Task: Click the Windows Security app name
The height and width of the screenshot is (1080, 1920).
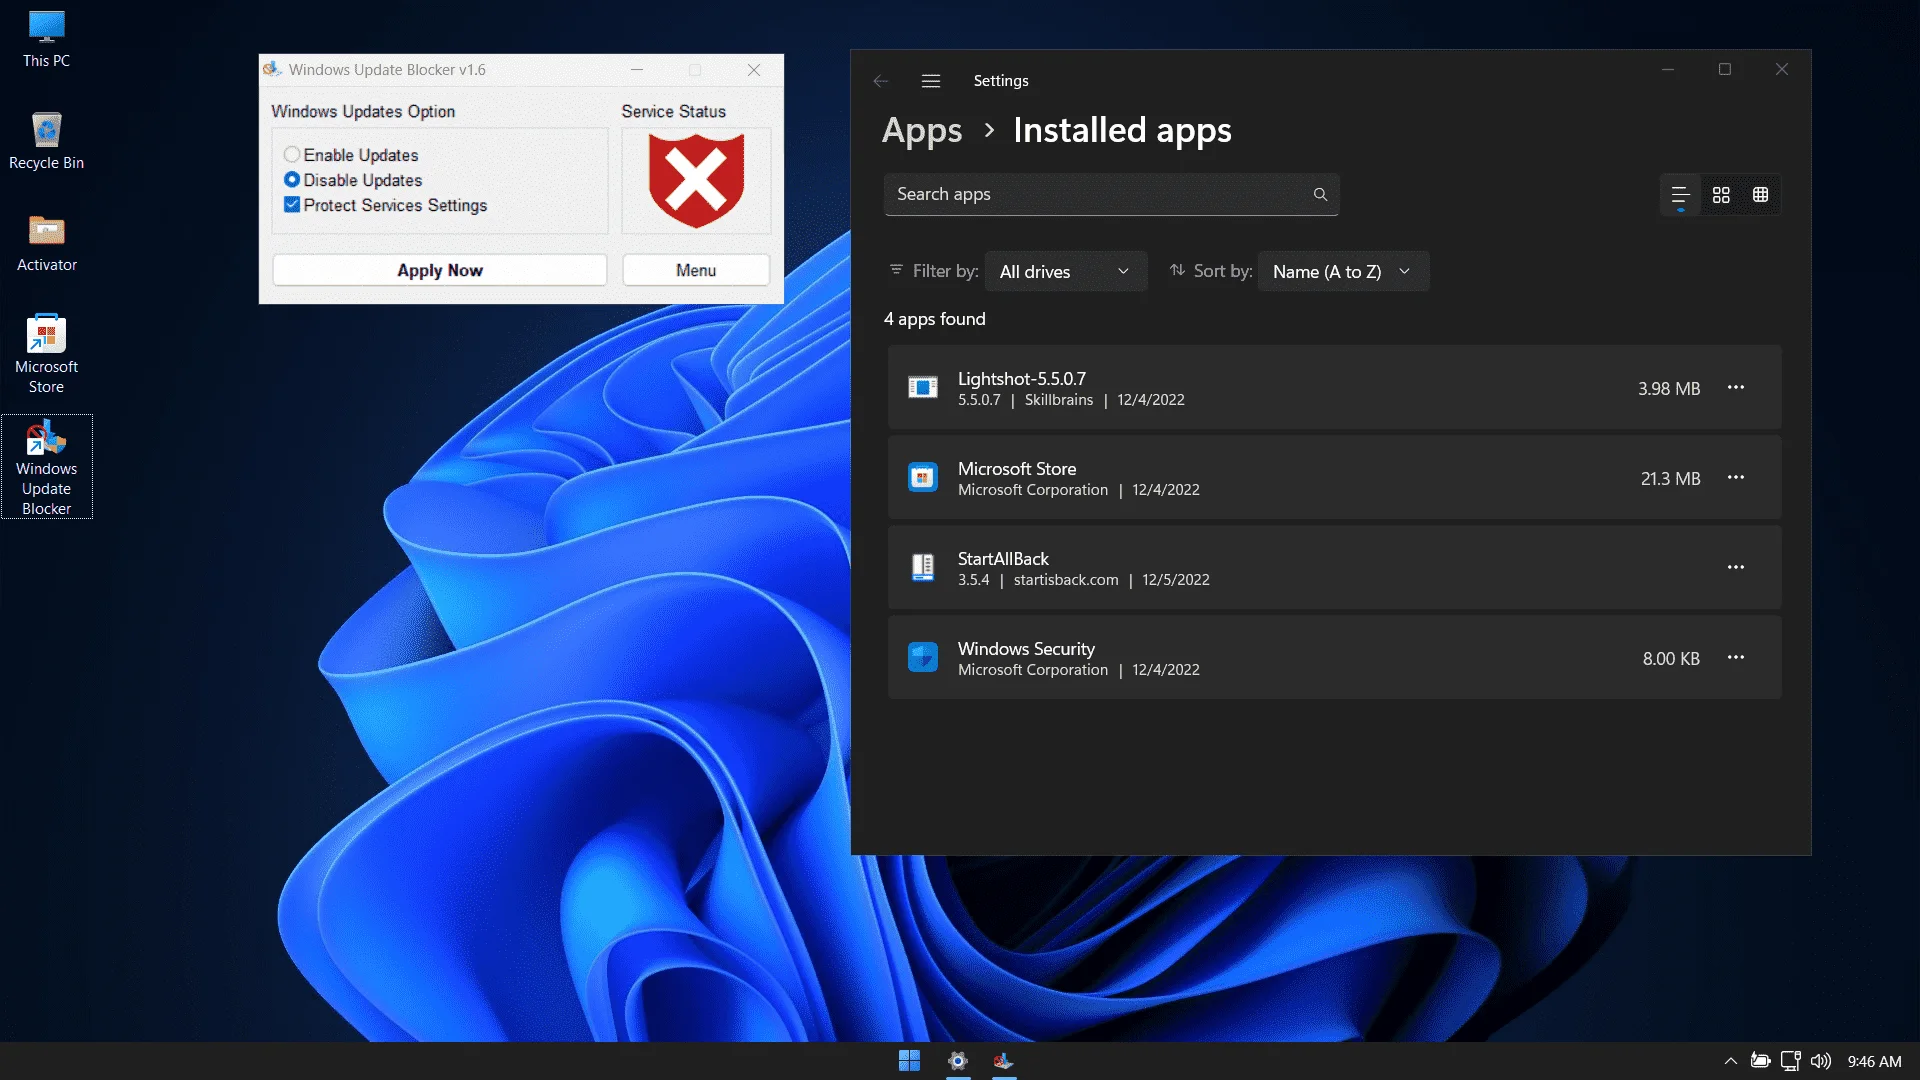Action: 1026,649
